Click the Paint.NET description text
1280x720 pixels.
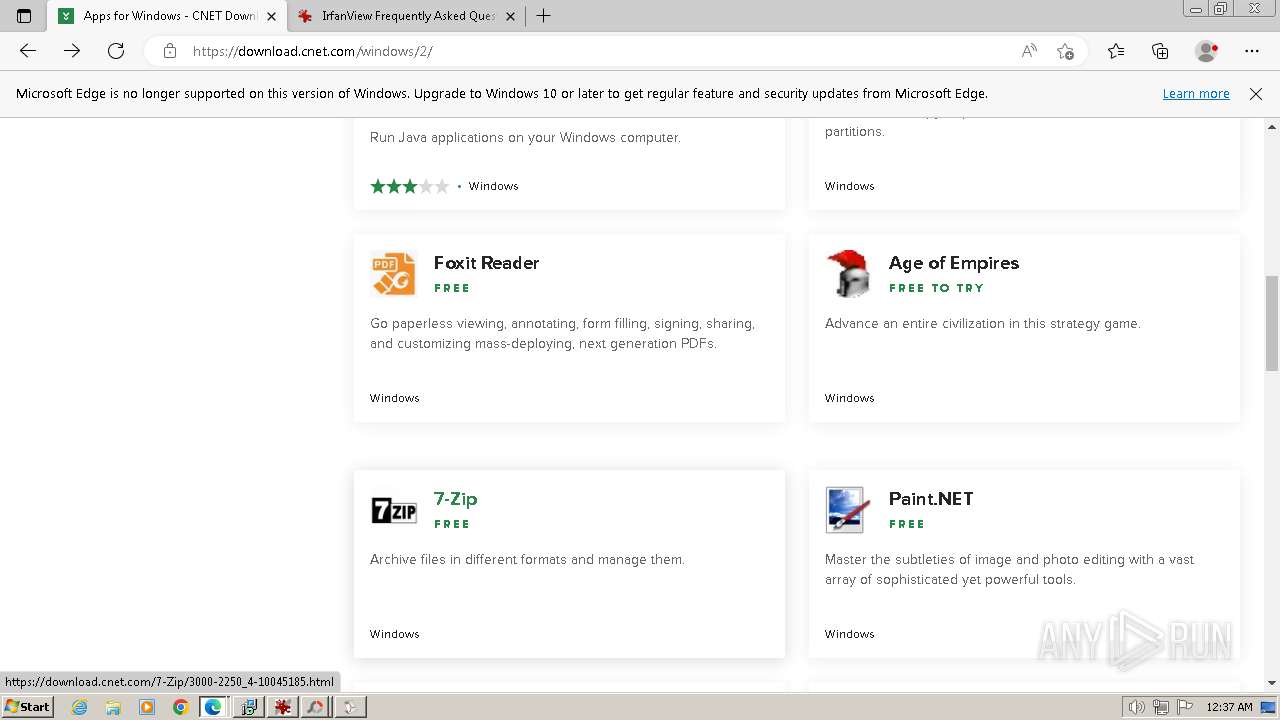pyautogui.click(x=1009, y=569)
